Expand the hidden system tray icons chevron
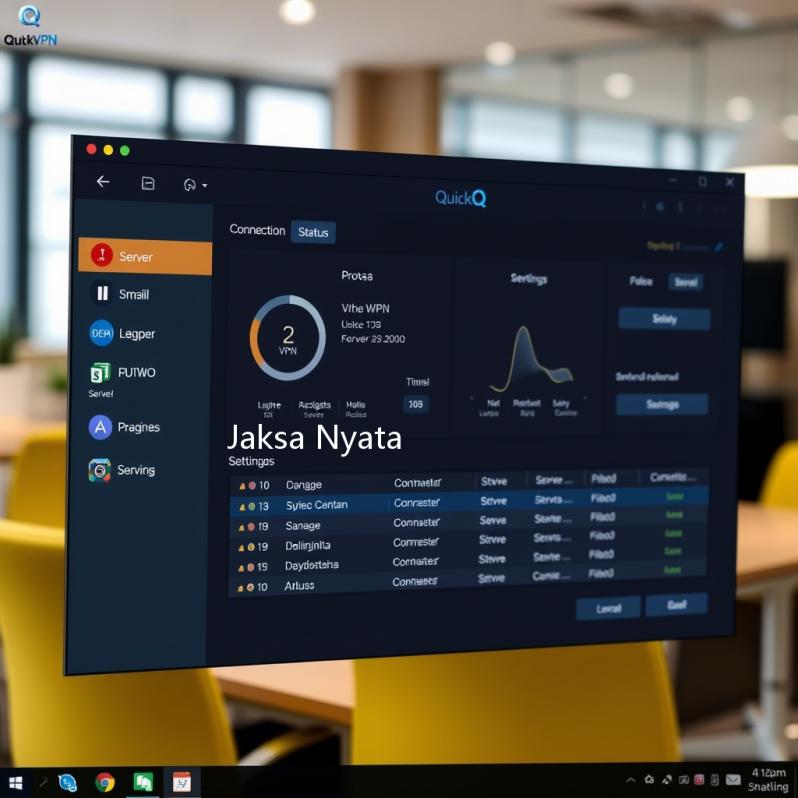Viewport: 798px width, 798px height. tap(631, 780)
